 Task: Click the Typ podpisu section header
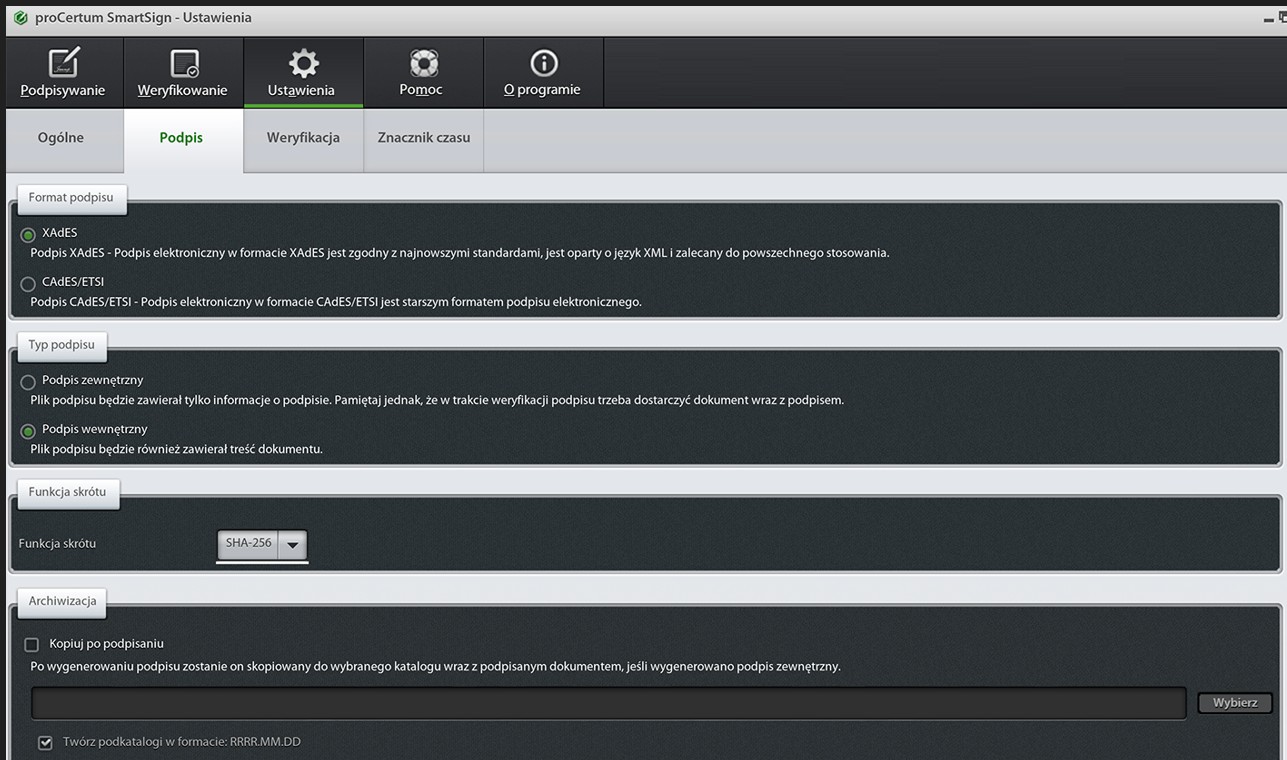point(61,345)
